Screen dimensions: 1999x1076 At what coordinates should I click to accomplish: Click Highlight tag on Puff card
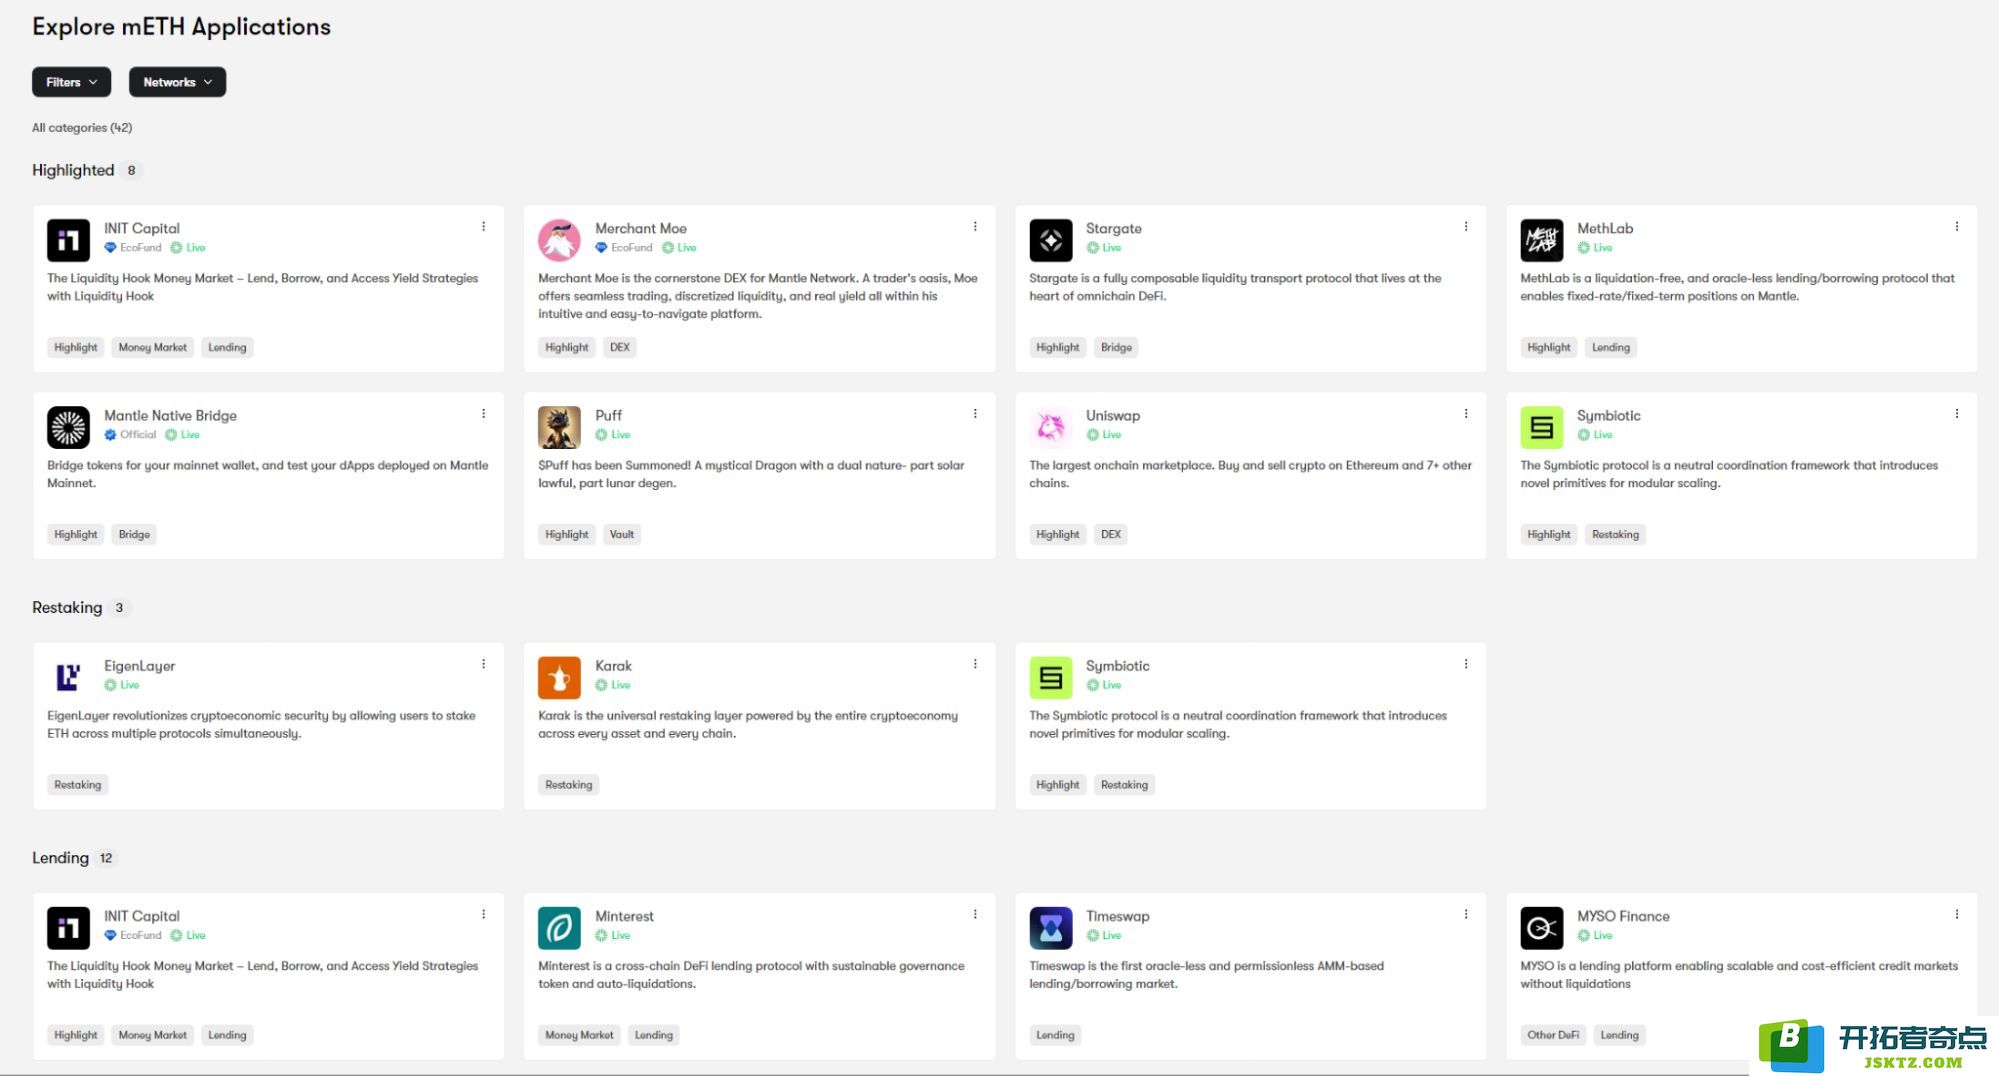(x=567, y=535)
